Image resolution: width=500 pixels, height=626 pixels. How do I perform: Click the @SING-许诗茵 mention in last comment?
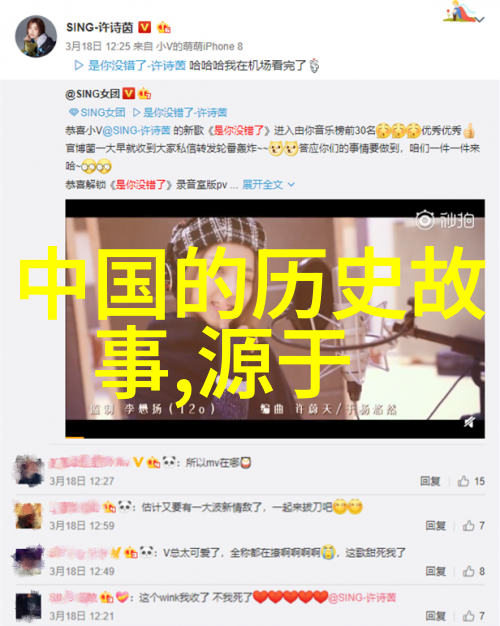362,598
